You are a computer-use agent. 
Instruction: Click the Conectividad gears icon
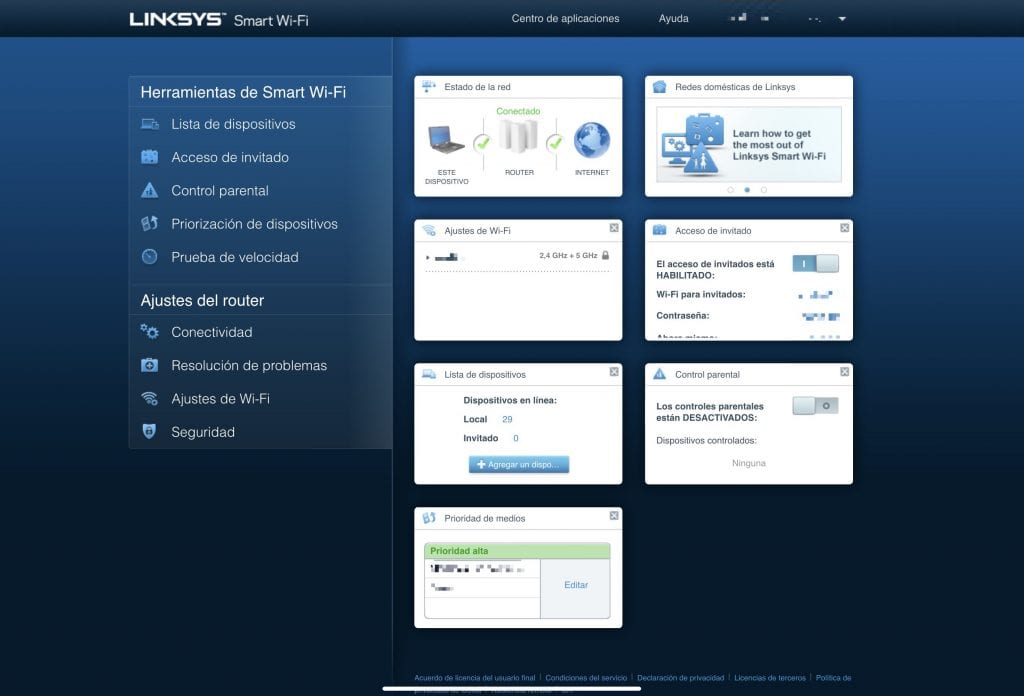[149, 332]
